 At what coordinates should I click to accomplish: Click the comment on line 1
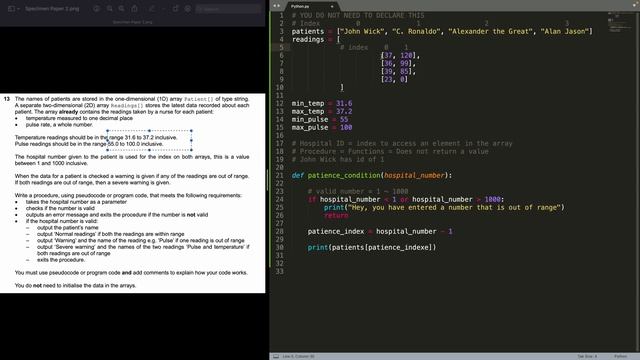click(x=358, y=16)
